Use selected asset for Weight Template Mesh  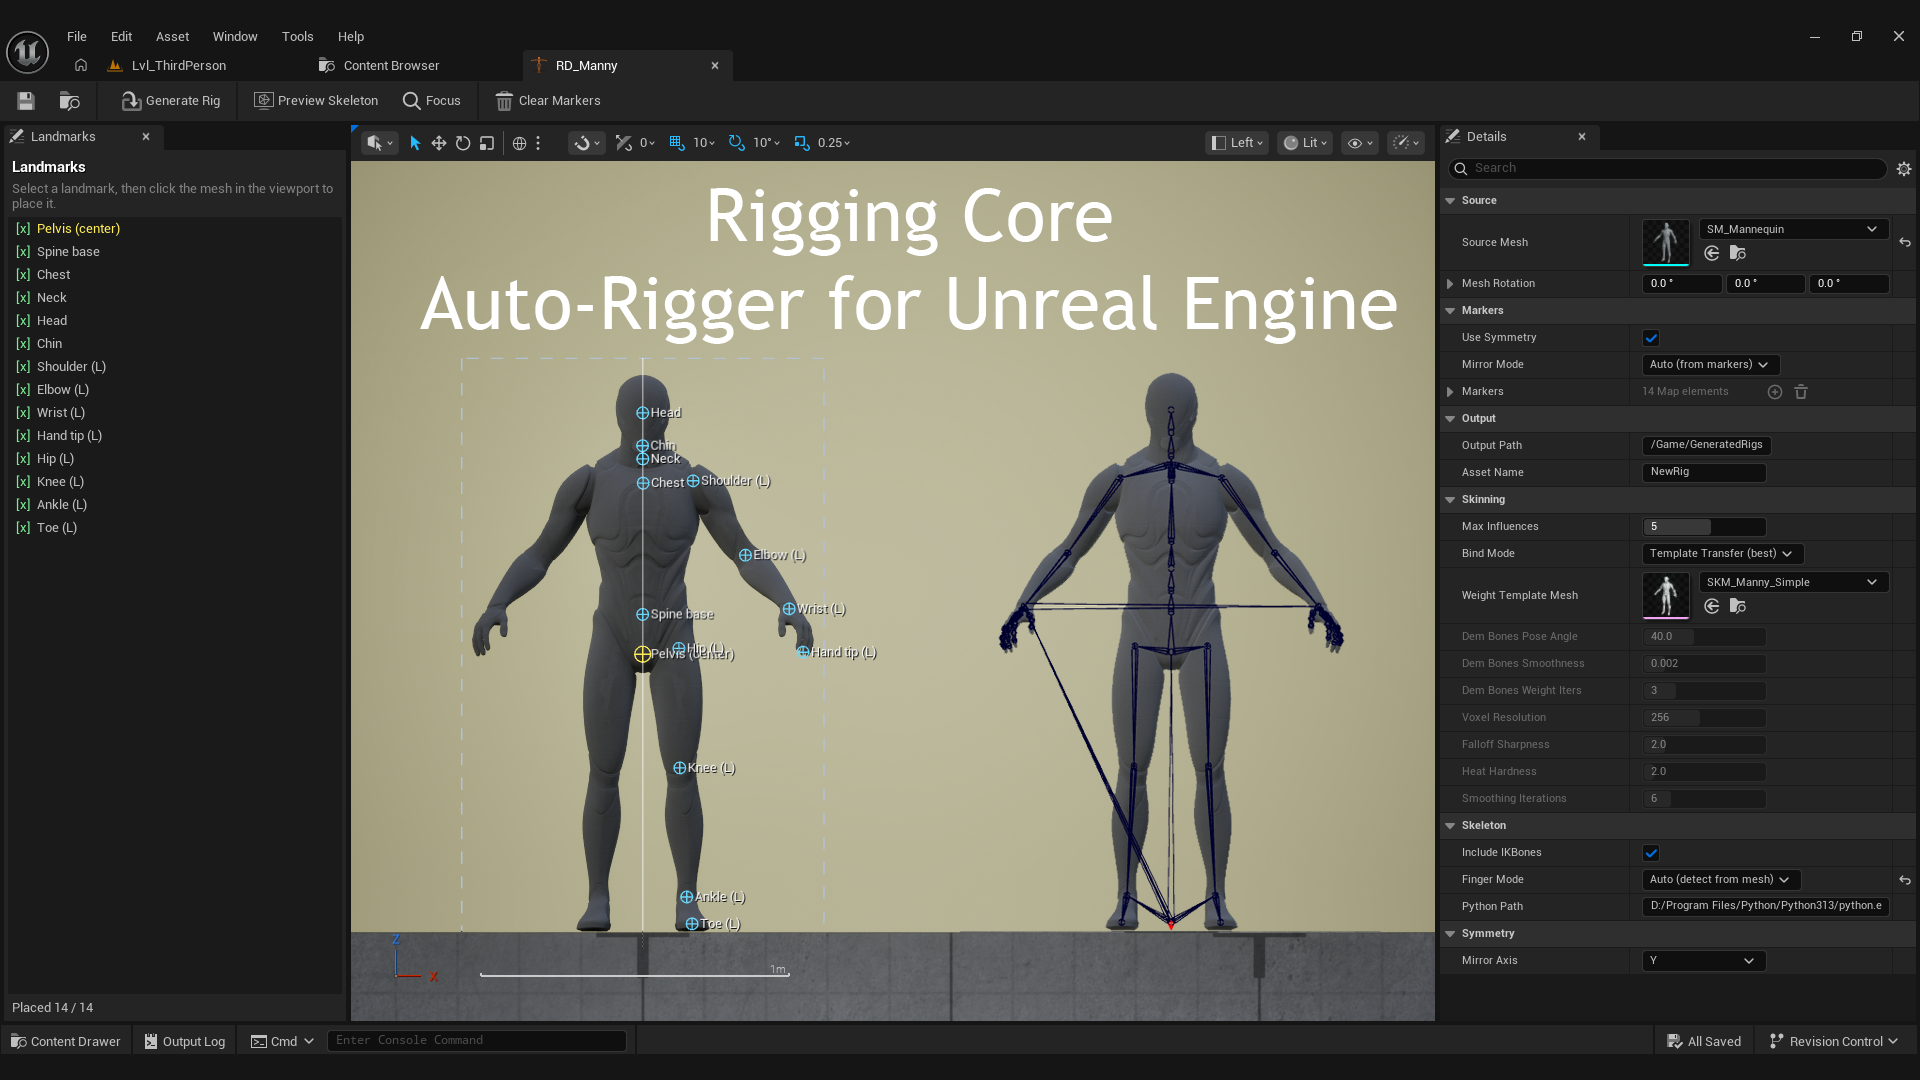(1712, 607)
